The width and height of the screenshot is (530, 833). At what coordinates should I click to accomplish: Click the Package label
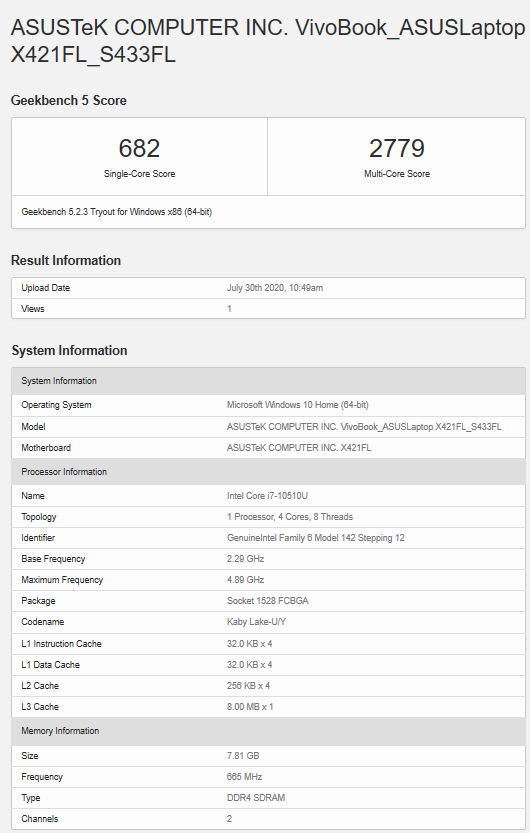tap(38, 601)
